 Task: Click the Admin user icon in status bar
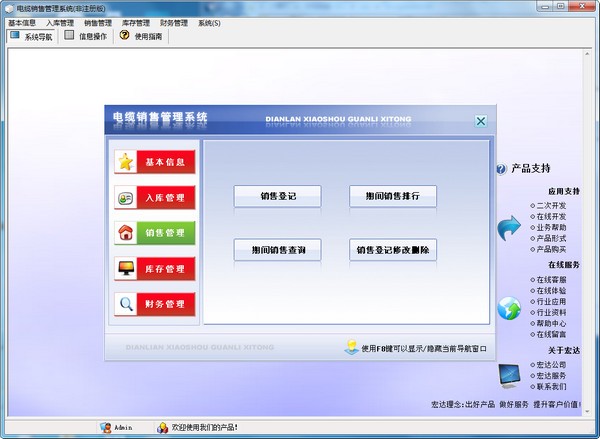point(105,427)
